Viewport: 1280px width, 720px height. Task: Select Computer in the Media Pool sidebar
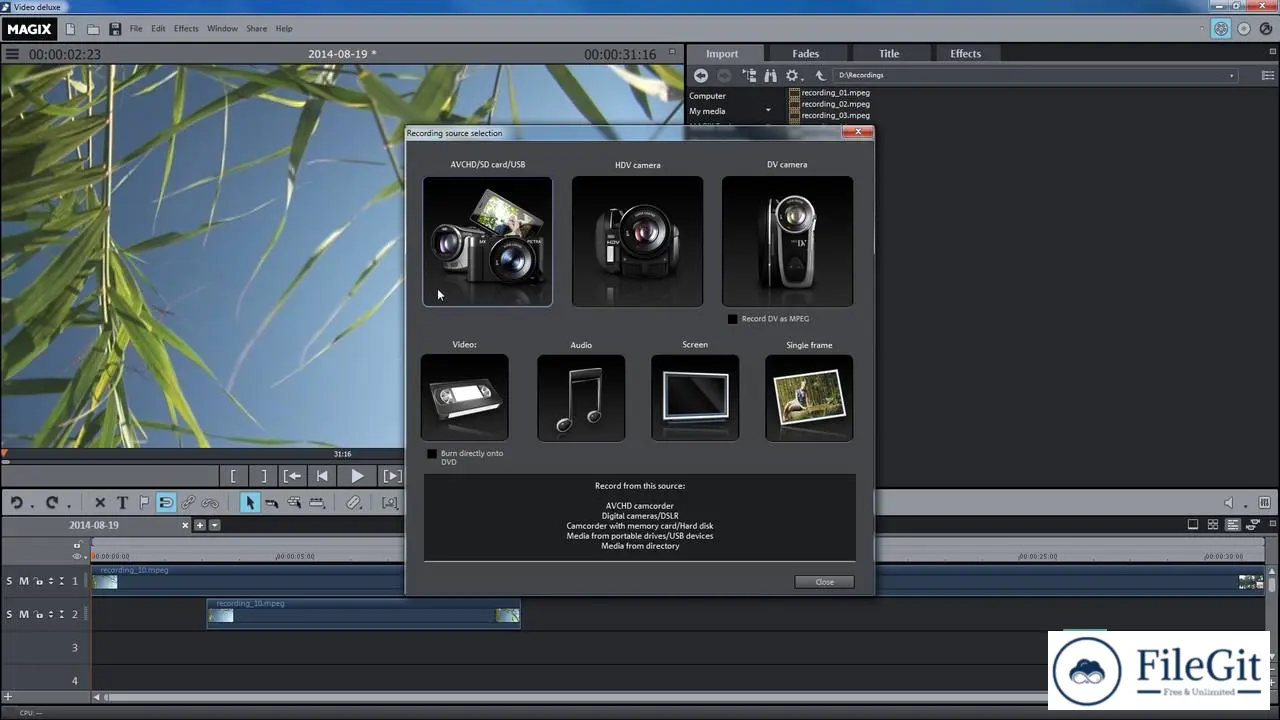coord(707,96)
